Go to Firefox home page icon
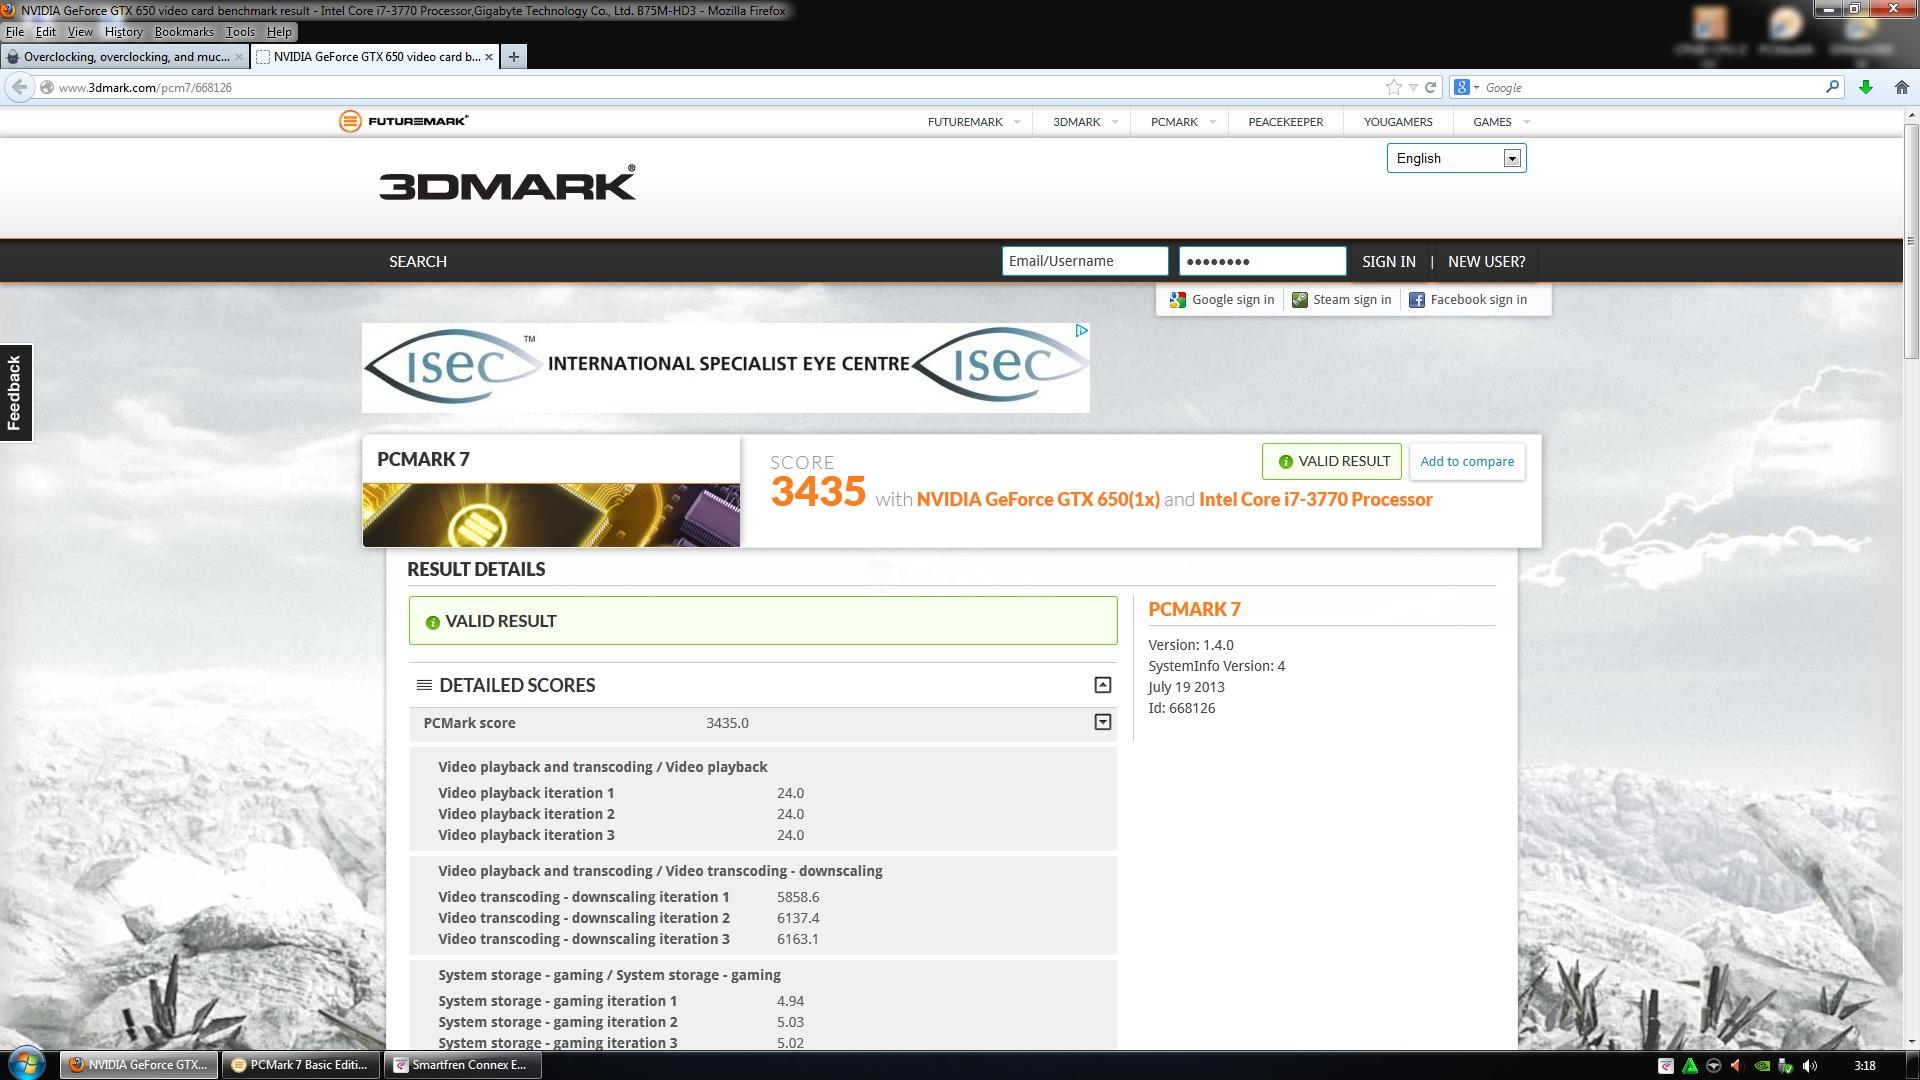 1902,87
